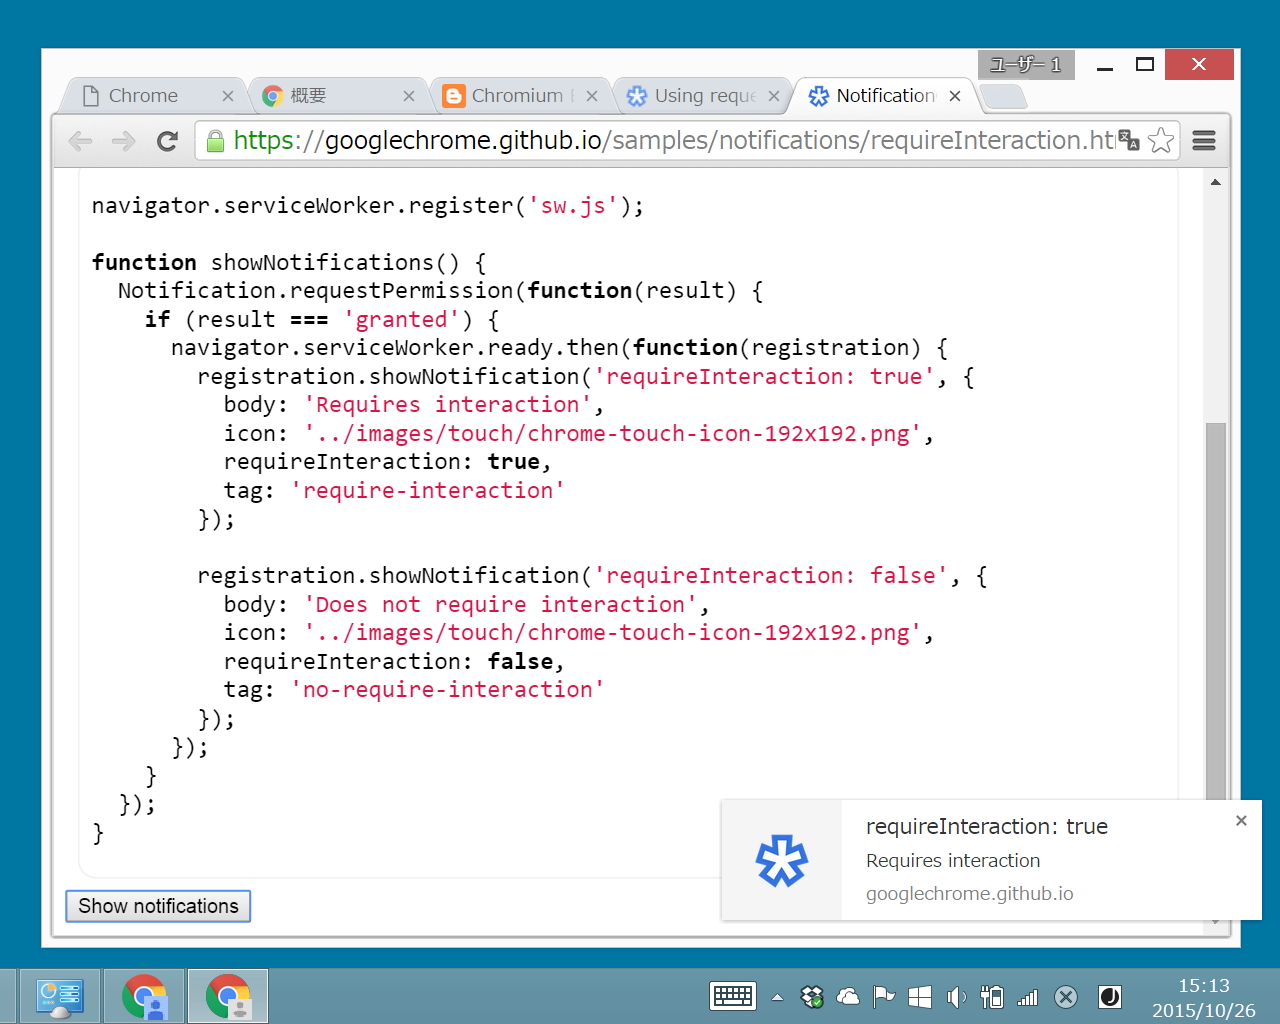This screenshot has height=1024, width=1280.
Task: Click the power plug battery tray icon
Action: [992, 996]
